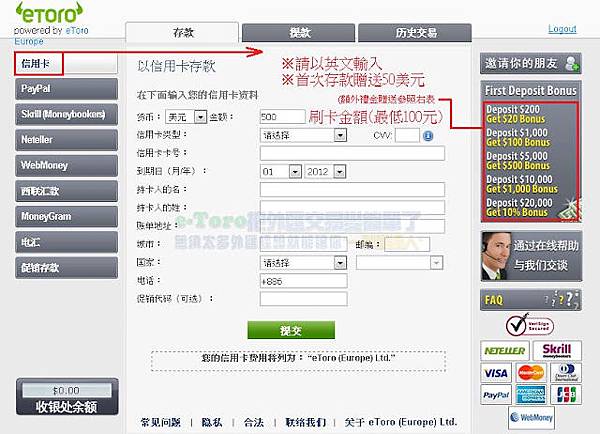Click the American Express logo
The width and height of the screenshot is (600, 434).
531,395
